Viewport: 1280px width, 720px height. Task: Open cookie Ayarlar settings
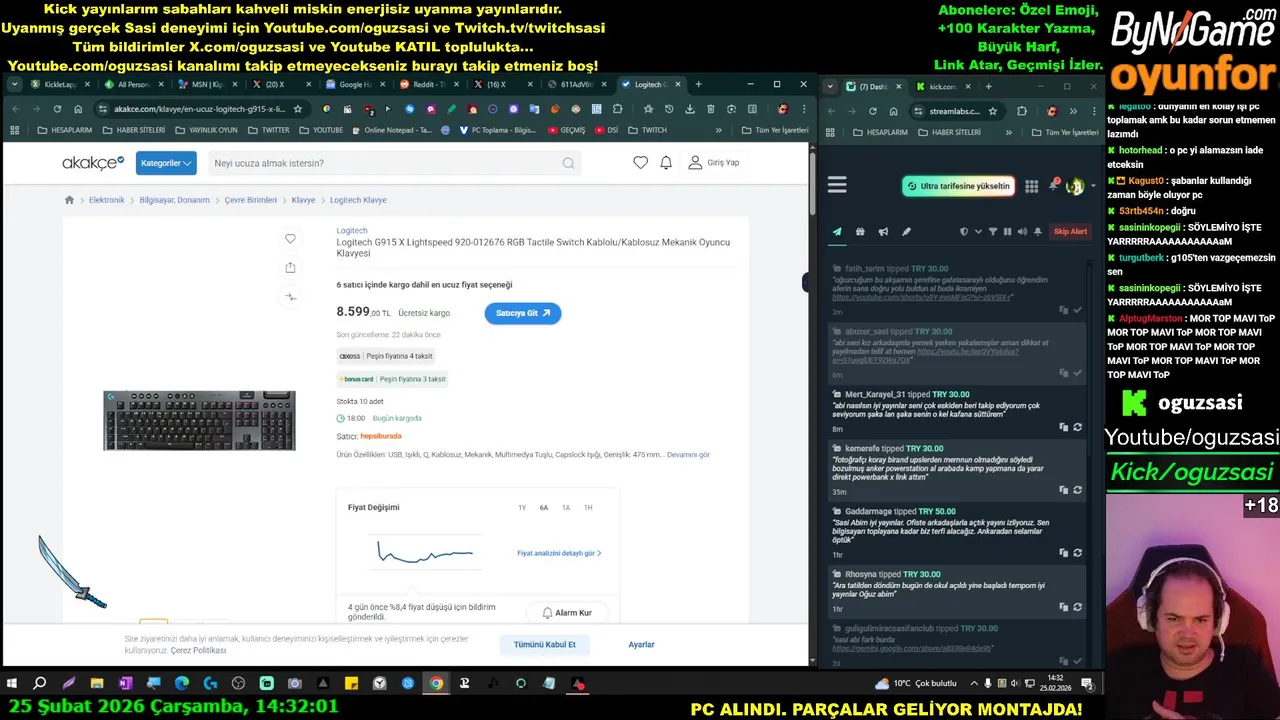click(641, 645)
